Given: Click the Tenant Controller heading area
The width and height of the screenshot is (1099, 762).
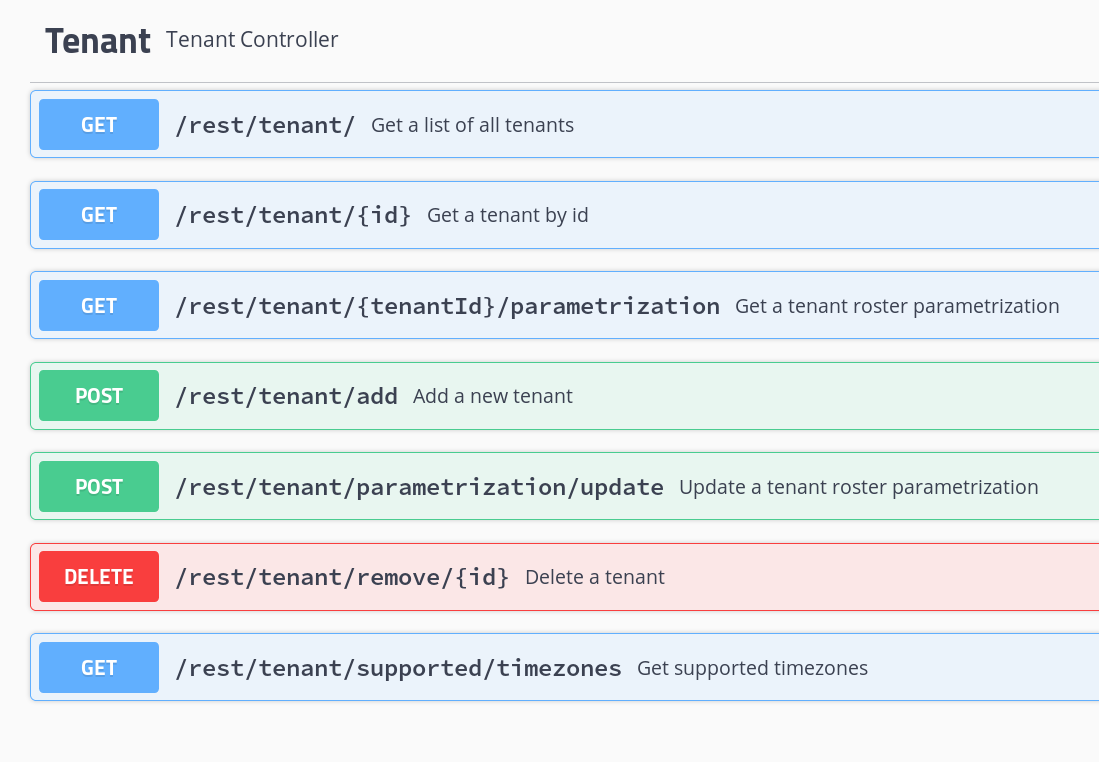Looking at the screenshot, I should pos(251,40).
